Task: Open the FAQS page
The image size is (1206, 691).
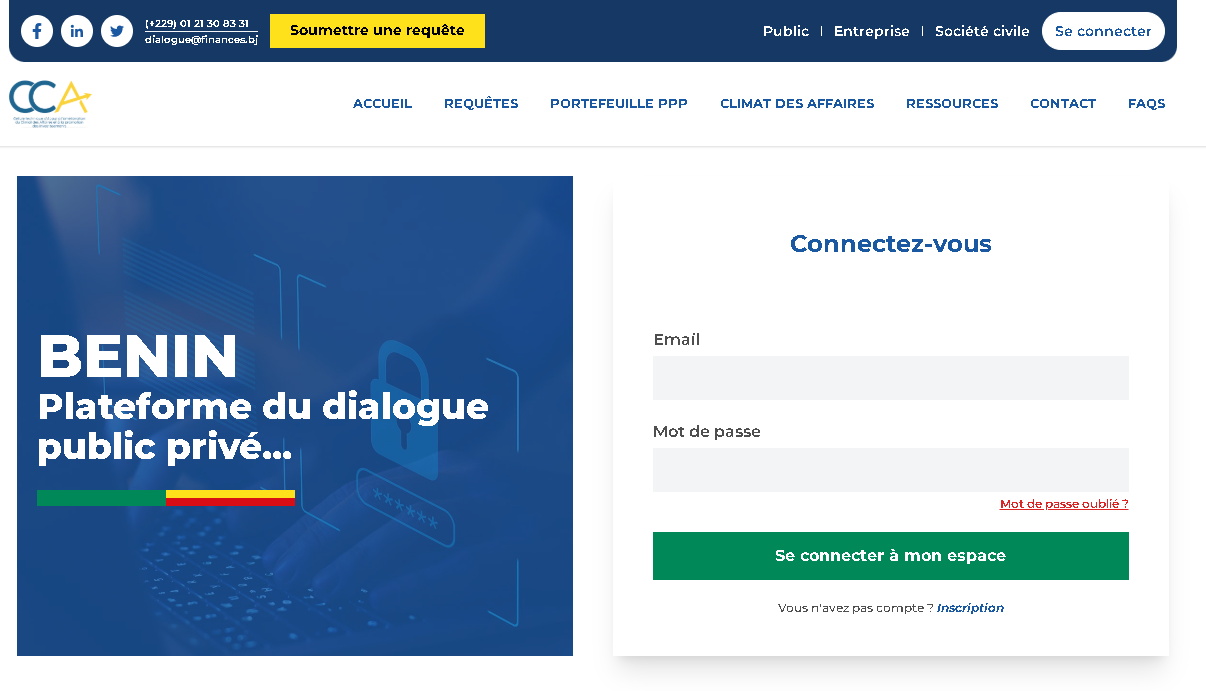Action: pyautogui.click(x=1146, y=103)
